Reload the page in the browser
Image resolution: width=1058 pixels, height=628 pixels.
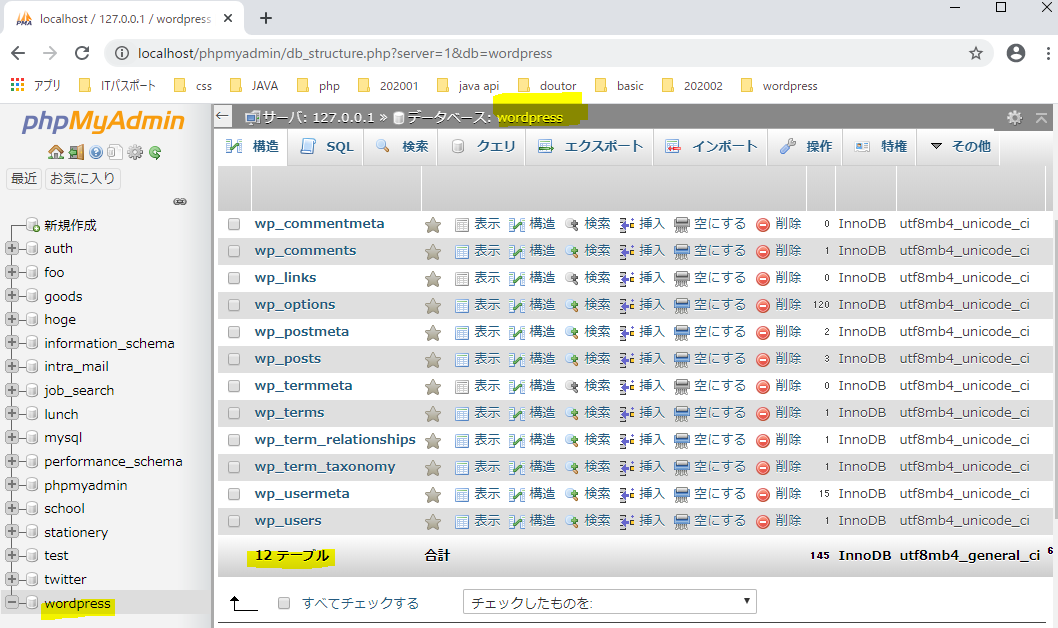(82, 53)
